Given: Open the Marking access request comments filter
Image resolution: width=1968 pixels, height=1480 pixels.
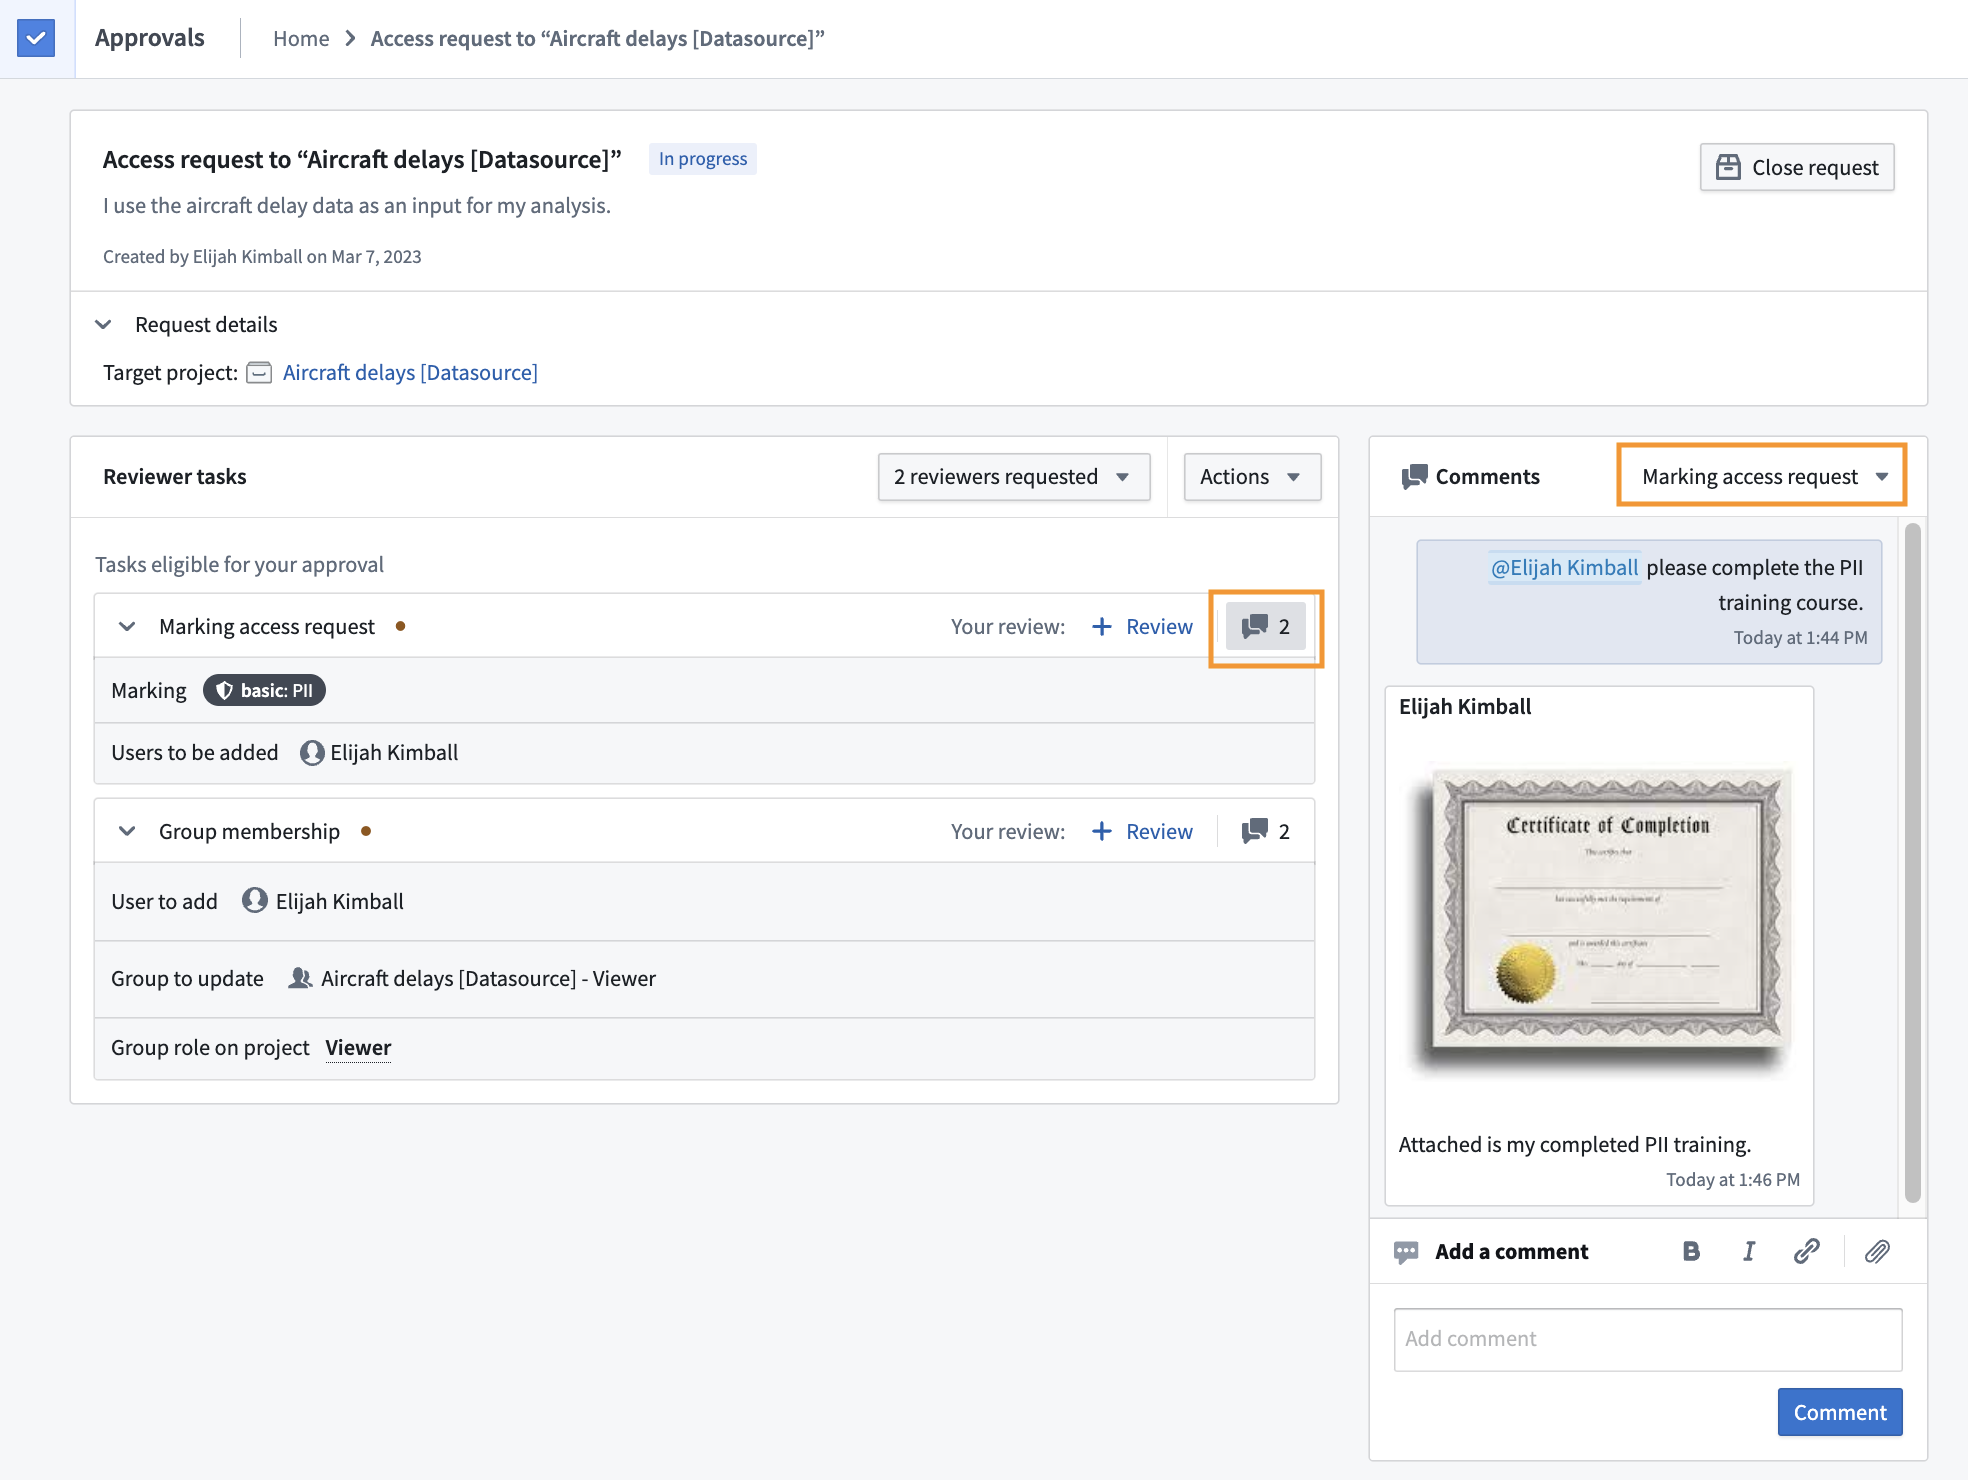Looking at the screenshot, I should pos(1762,476).
